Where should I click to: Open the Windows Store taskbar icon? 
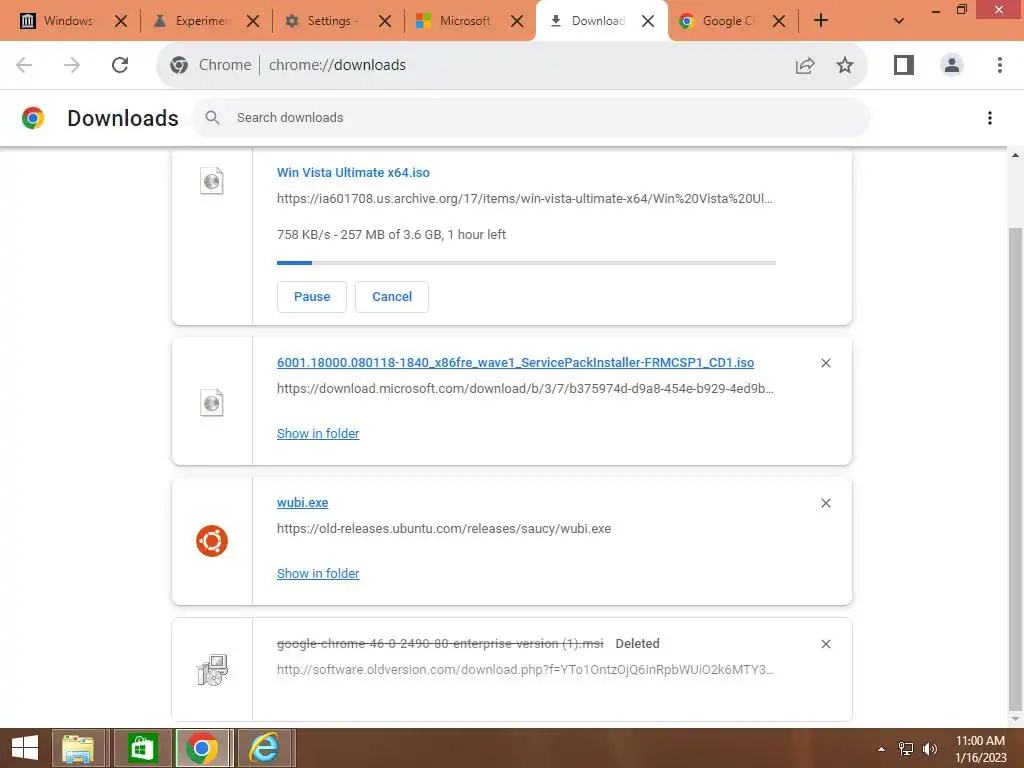click(x=142, y=748)
